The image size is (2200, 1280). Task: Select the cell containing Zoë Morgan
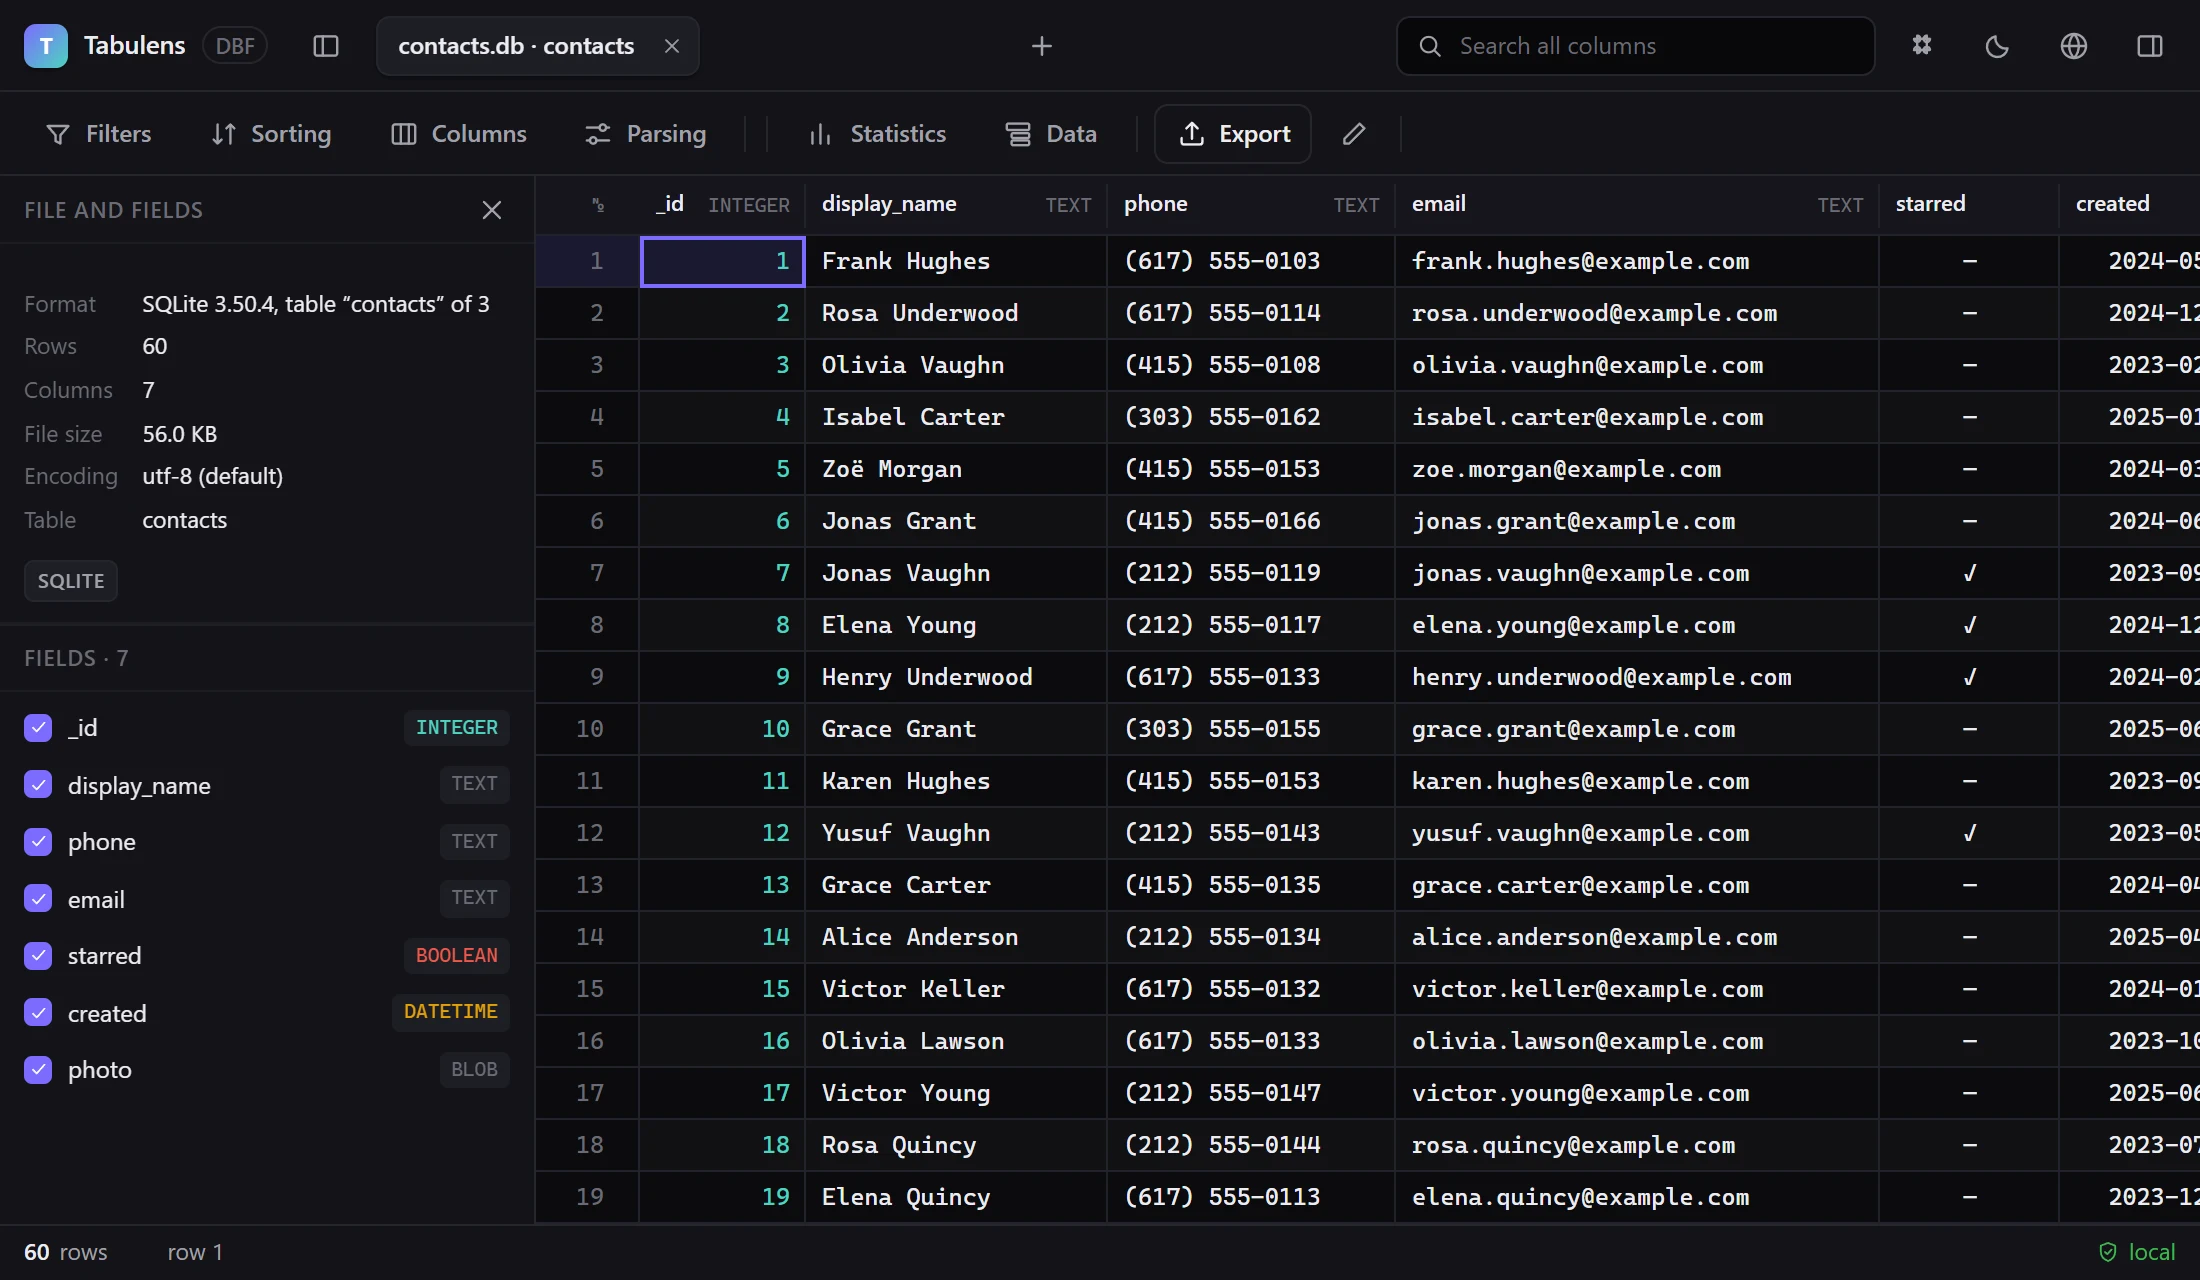pos(956,469)
